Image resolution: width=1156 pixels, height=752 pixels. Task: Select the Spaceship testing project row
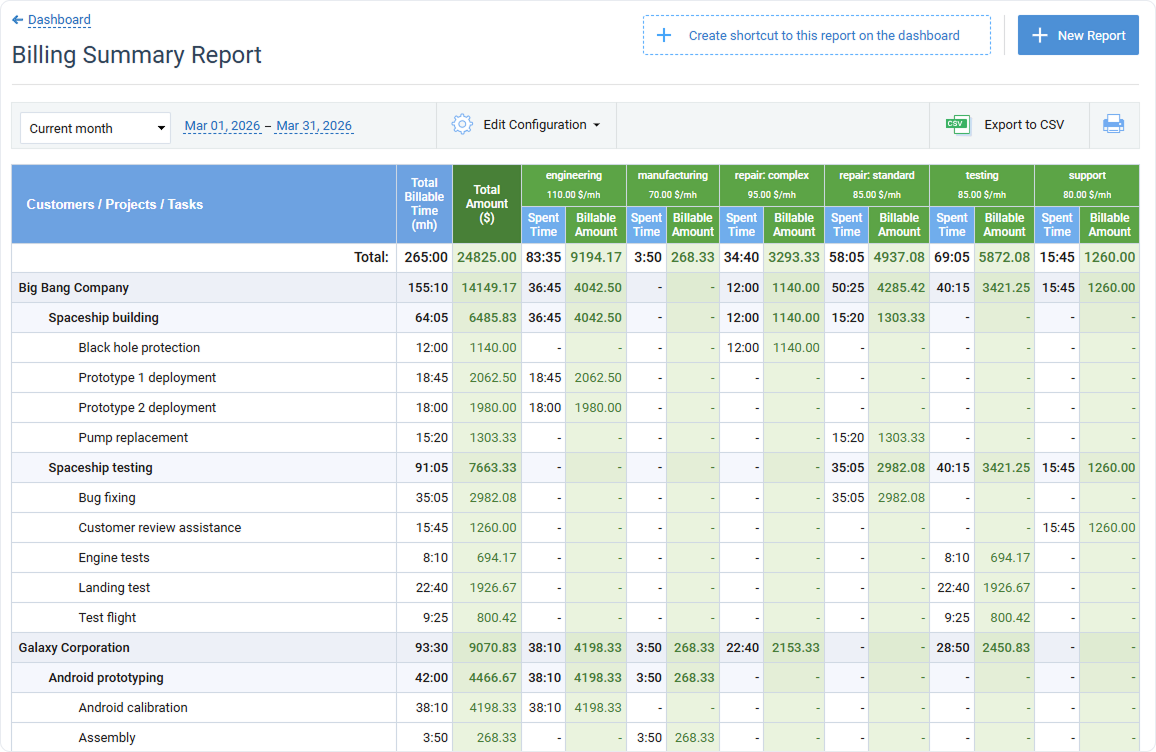pyautogui.click(x=100, y=467)
